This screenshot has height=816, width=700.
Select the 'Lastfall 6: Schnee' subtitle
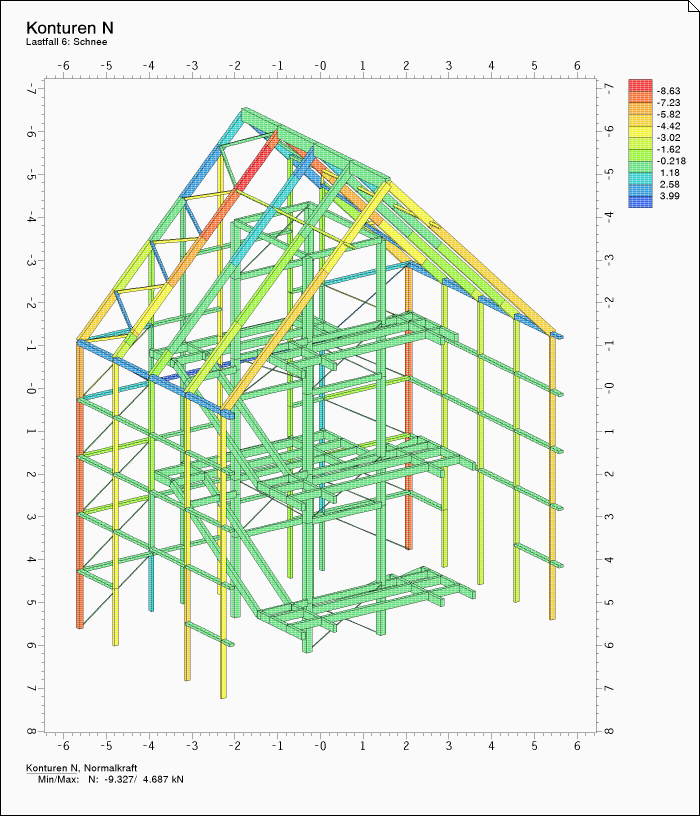click(x=67, y=42)
